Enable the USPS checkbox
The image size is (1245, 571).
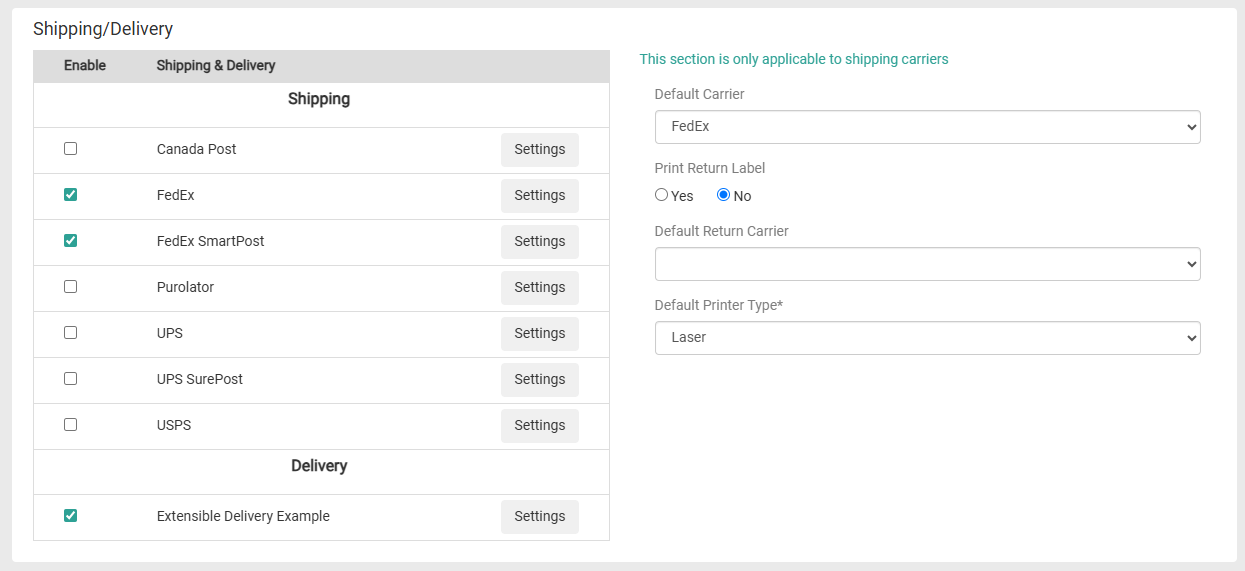coord(70,425)
